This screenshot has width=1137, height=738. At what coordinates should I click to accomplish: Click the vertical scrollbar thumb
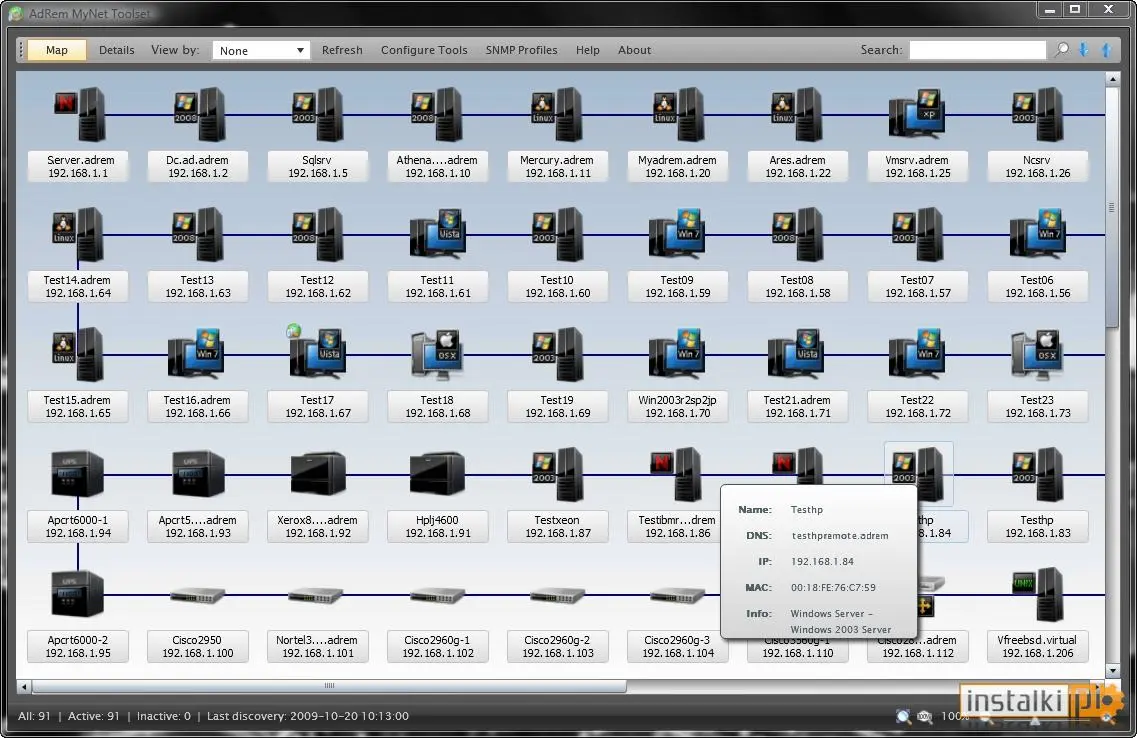(x=1112, y=207)
